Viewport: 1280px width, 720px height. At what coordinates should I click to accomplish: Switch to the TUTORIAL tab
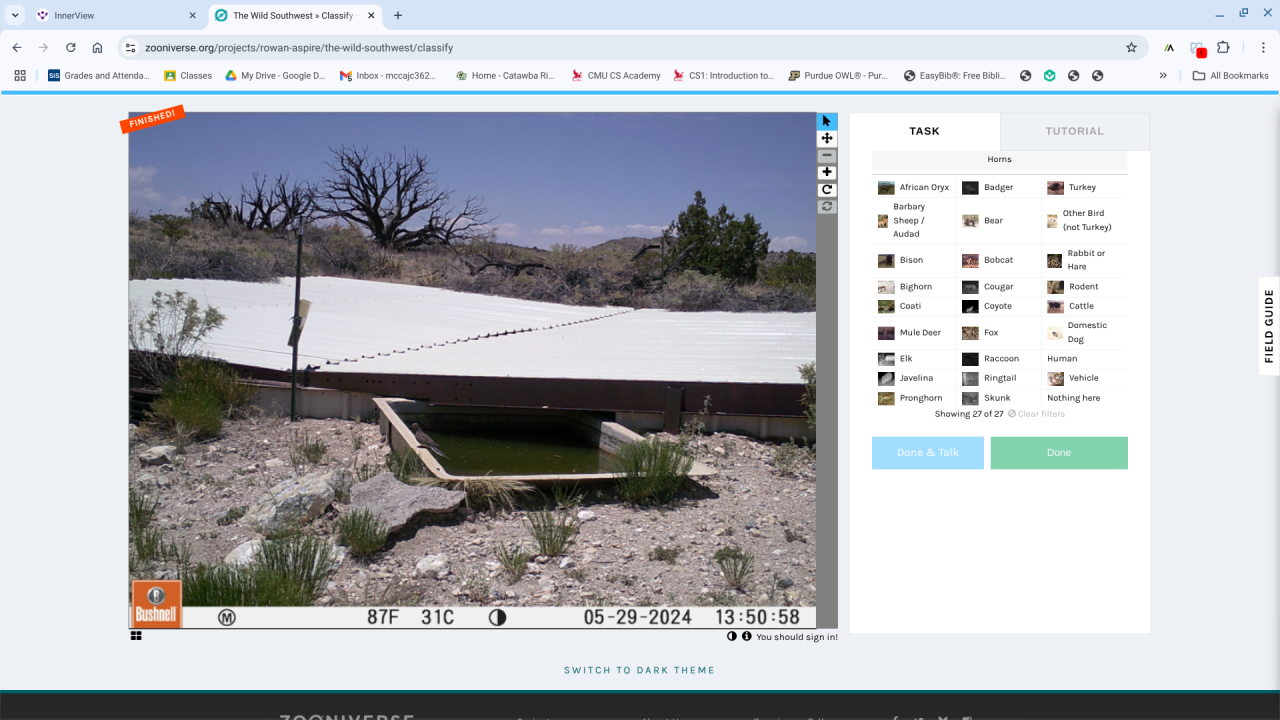click(x=1075, y=131)
